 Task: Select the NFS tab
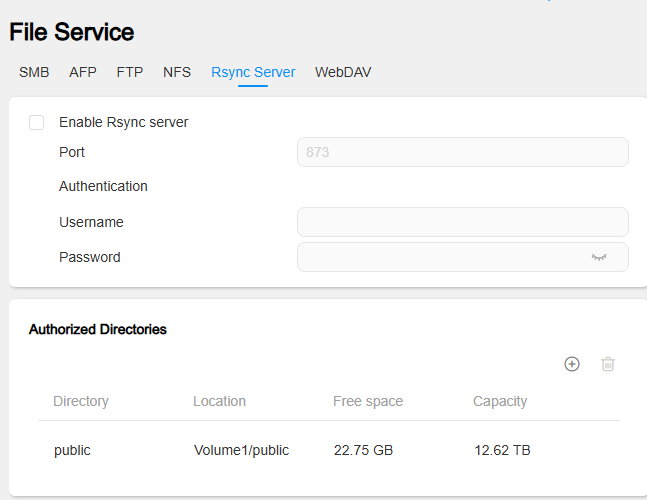pos(177,72)
